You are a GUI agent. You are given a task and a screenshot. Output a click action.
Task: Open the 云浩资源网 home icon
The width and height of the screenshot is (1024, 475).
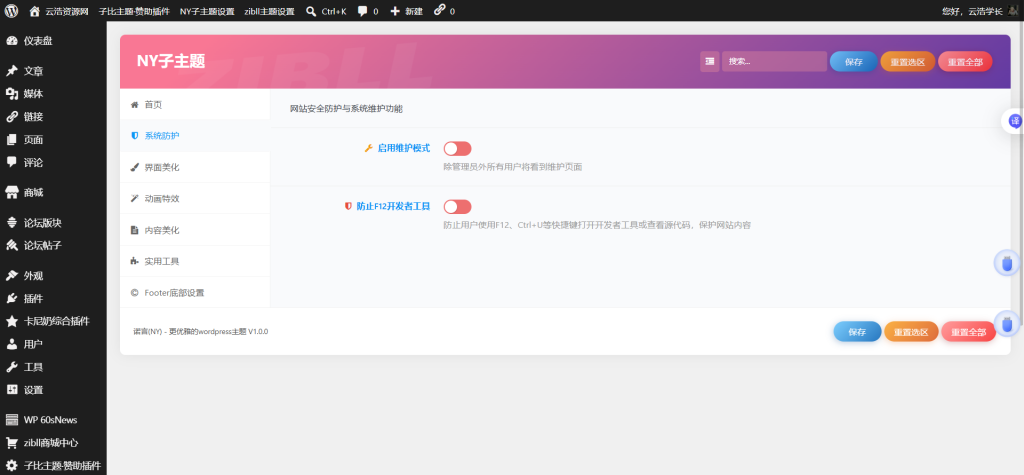click(35, 11)
